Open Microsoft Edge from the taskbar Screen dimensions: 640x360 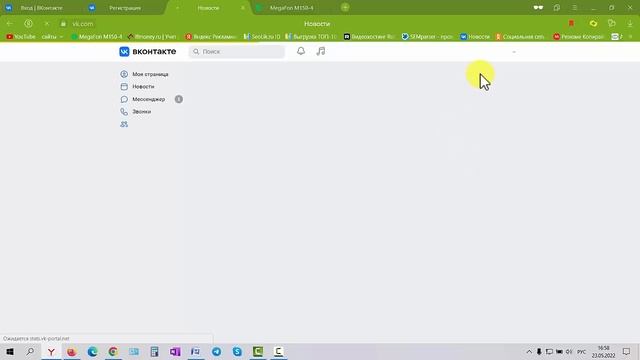[93, 351]
